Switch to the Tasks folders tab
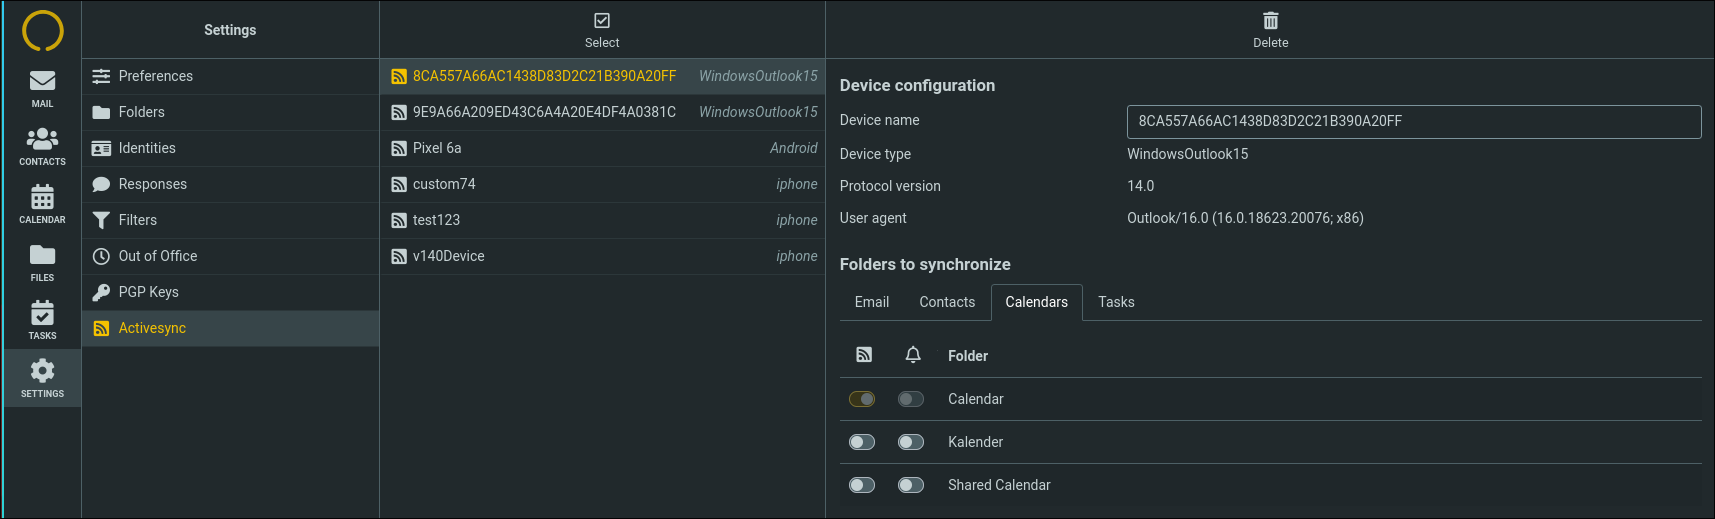The image size is (1715, 519). 1116,302
